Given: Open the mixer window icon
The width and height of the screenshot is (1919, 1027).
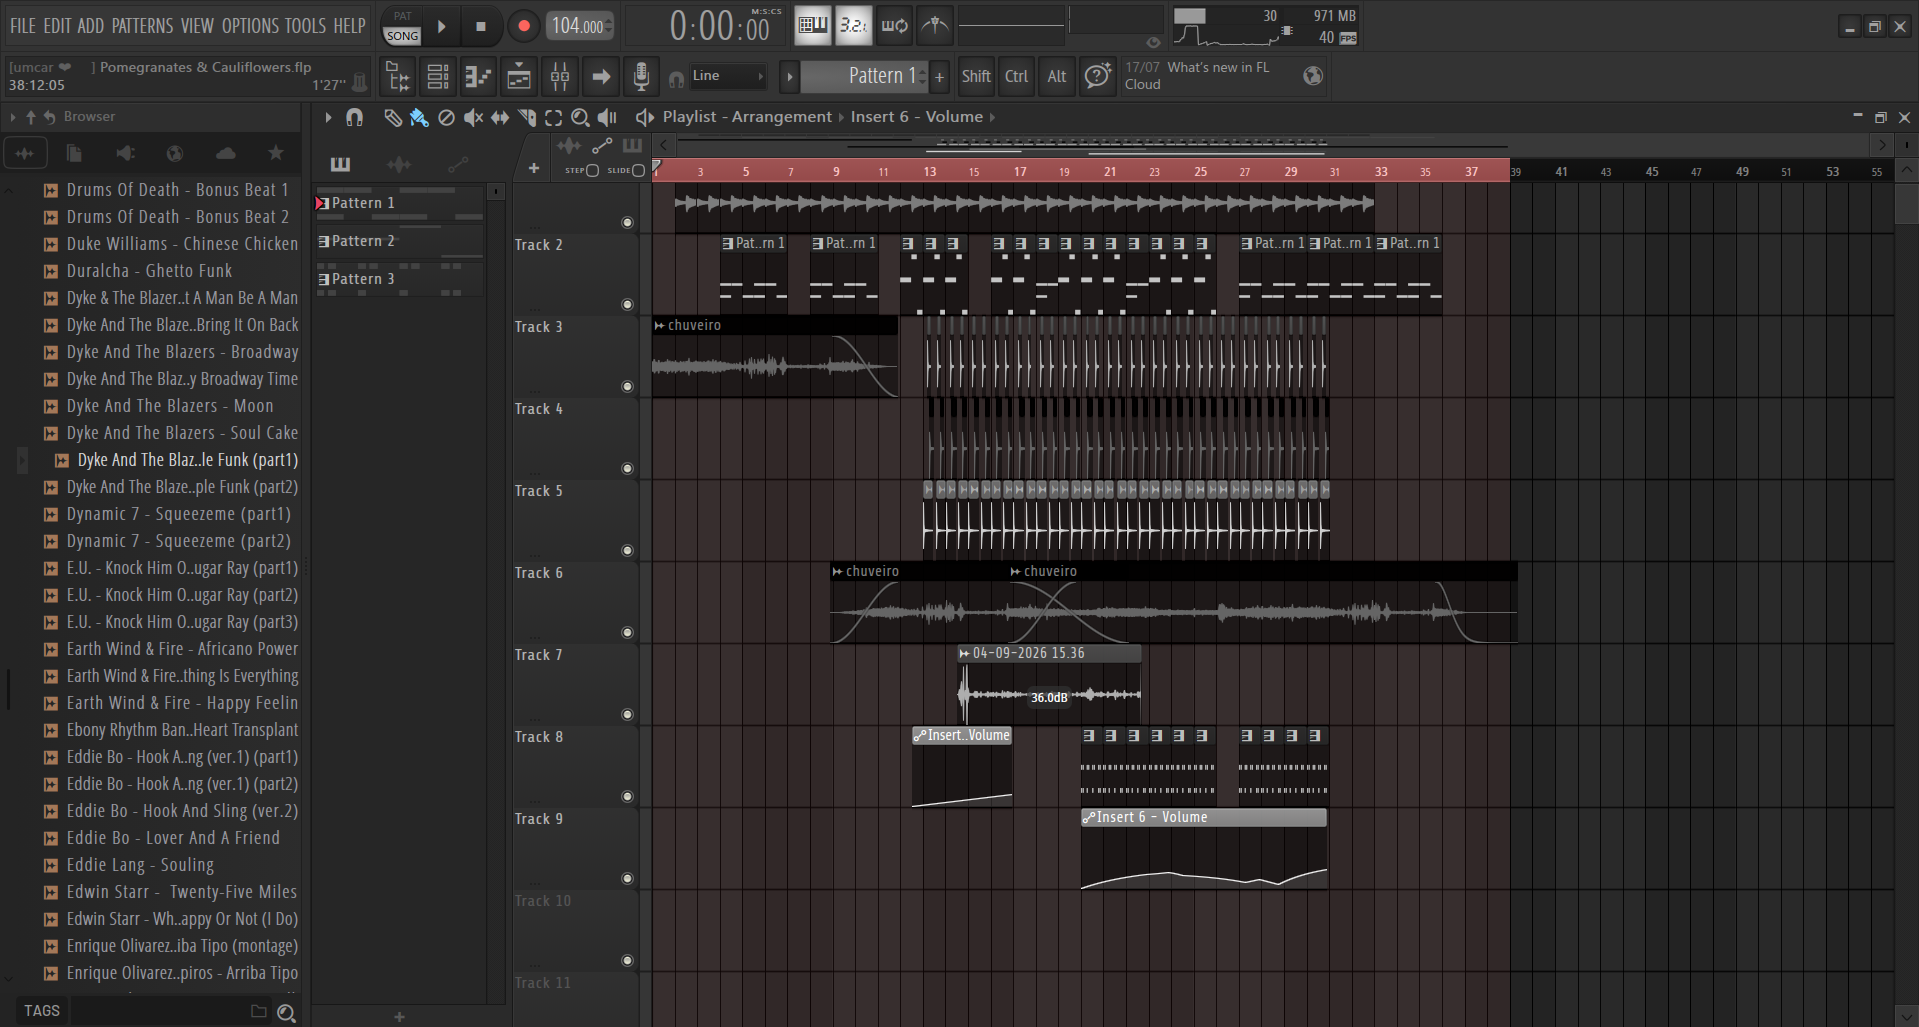Looking at the screenshot, I should 560,76.
